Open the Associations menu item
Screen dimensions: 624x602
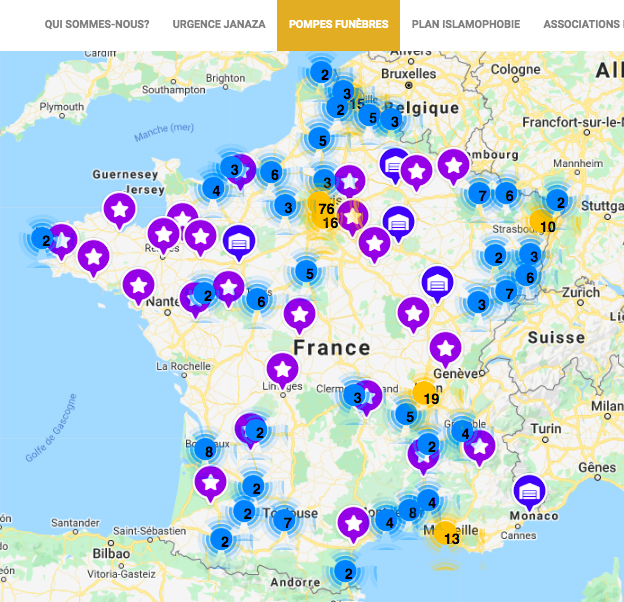(583, 24)
